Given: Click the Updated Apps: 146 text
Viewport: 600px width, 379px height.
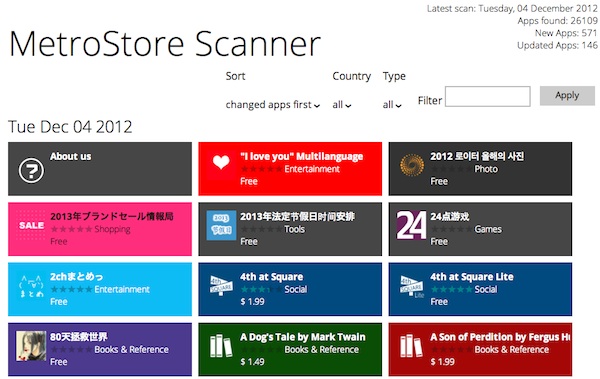Looking at the screenshot, I should 557,45.
